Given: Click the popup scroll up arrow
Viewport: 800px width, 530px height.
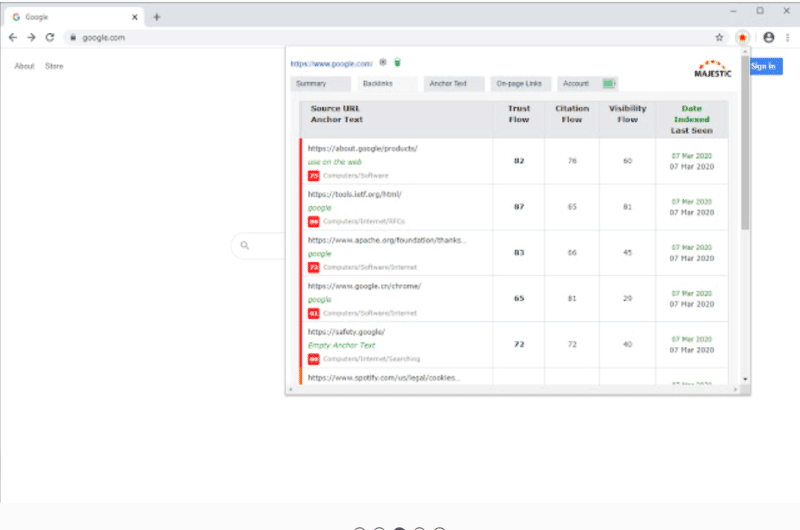Looking at the screenshot, I should click(745, 52).
